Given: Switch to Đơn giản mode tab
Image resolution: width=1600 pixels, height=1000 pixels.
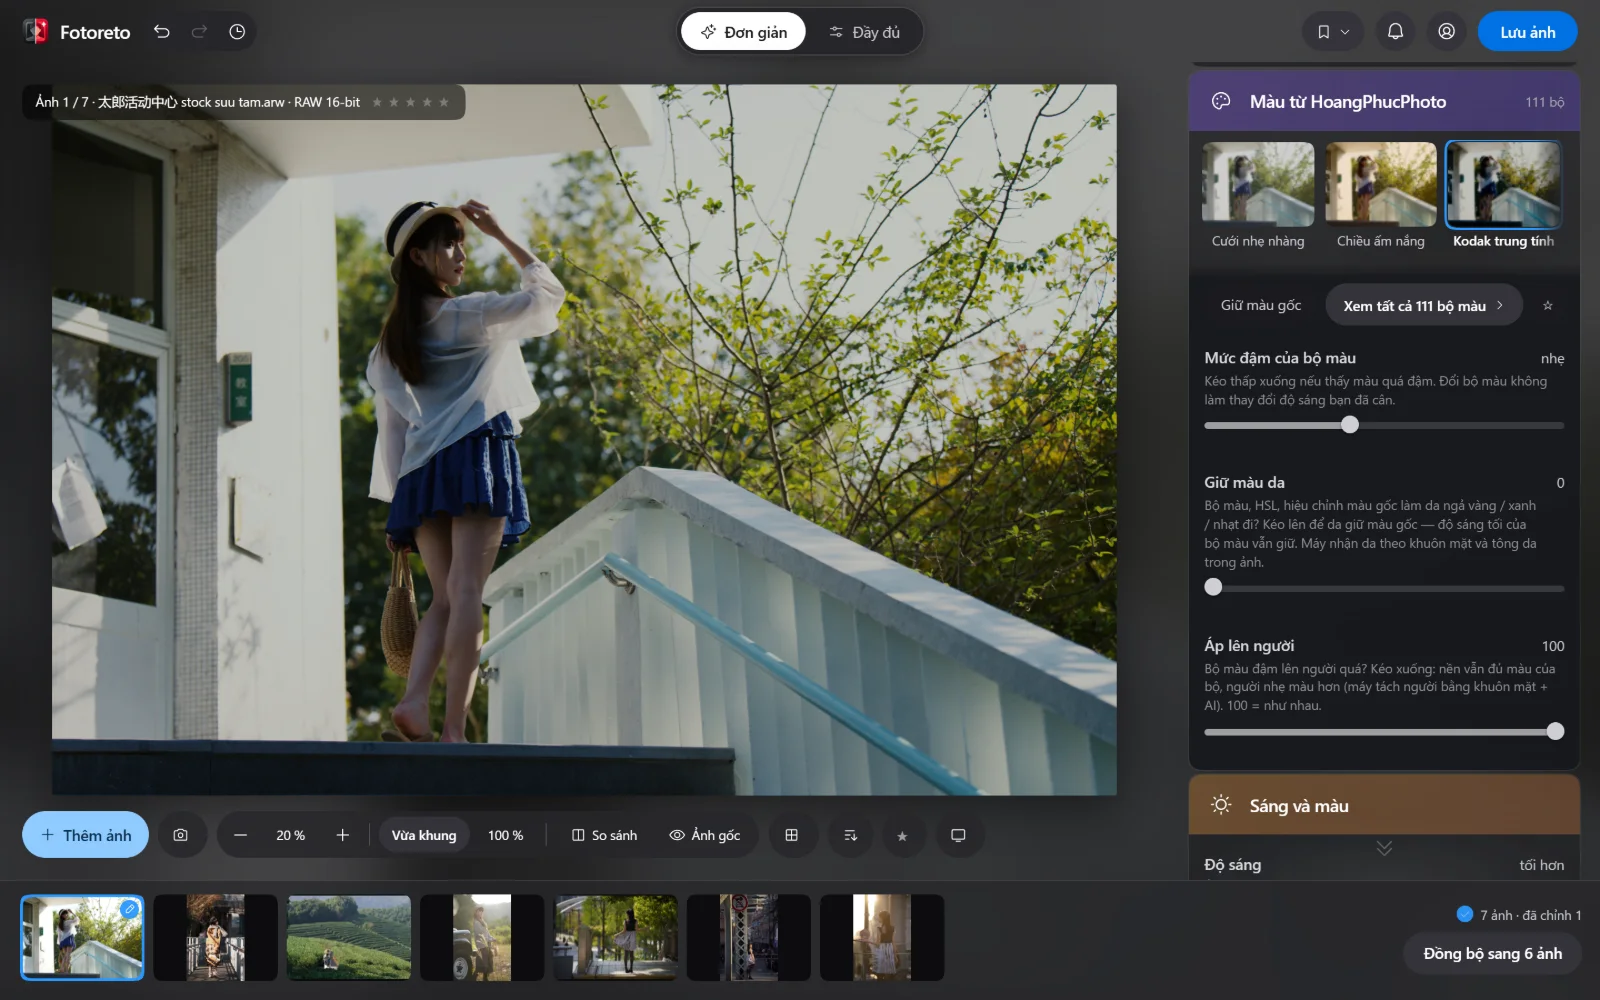Looking at the screenshot, I should pos(743,32).
